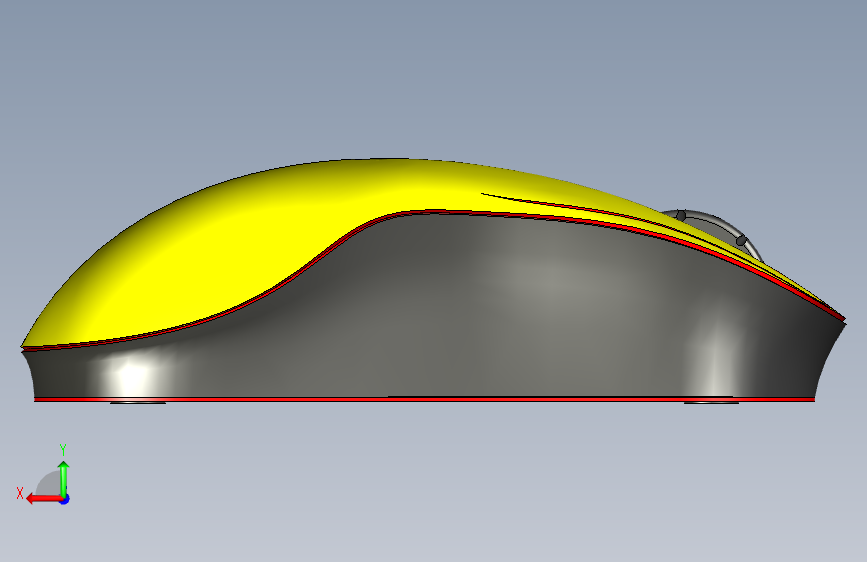The height and width of the screenshot is (562, 867).
Task: Click the green Y axis arrow of the triad
Action: click(x=64, y=479)
